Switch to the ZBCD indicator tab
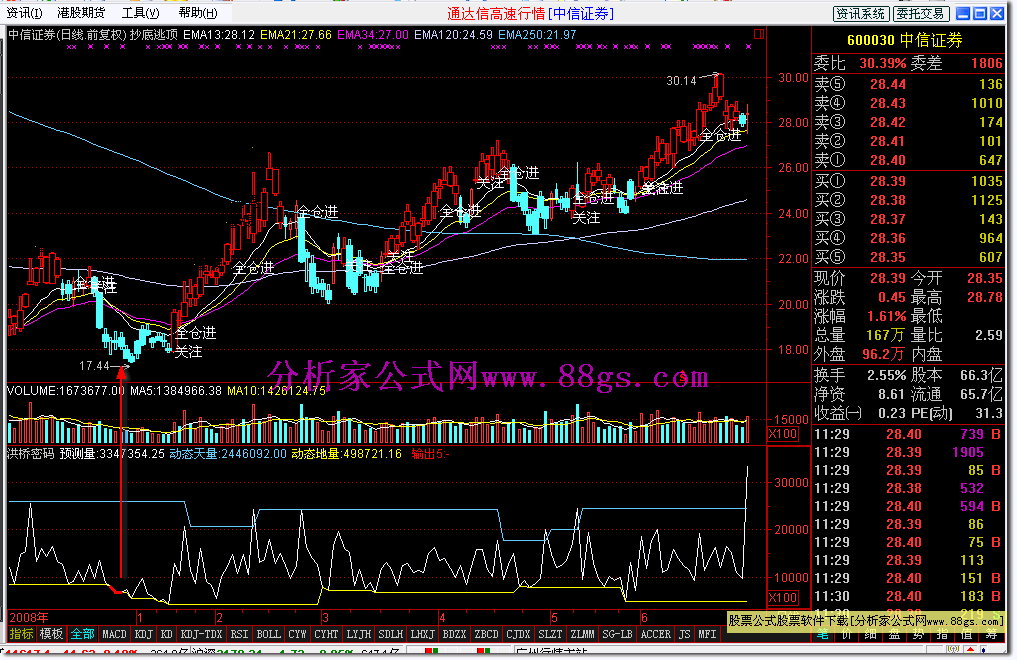The width and height of the screenshot is (1017, 660). (x=486, y=634)
